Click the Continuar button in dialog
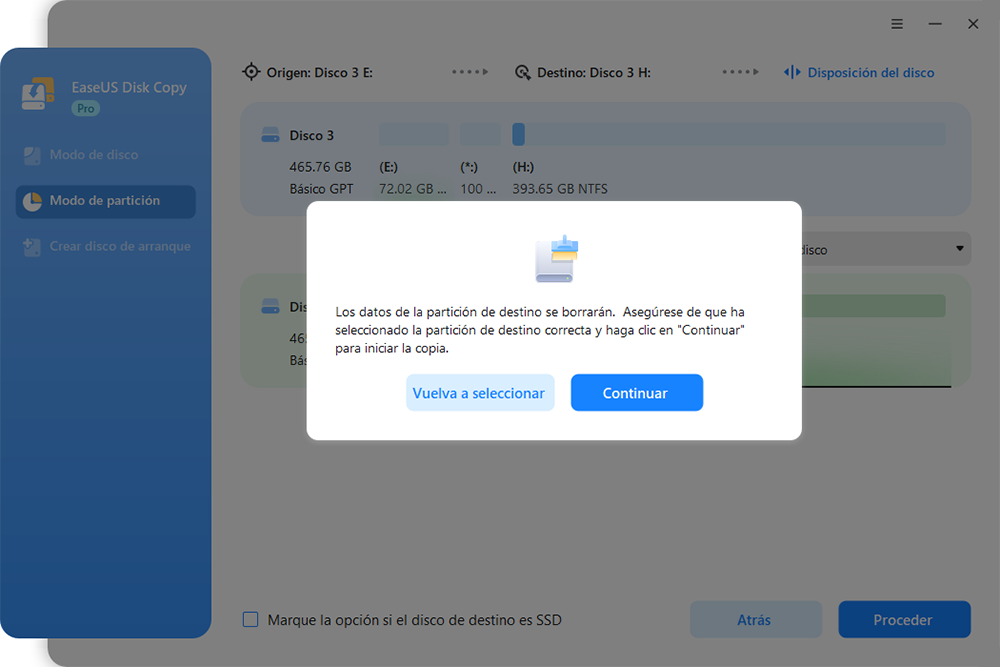 (636, 393)
